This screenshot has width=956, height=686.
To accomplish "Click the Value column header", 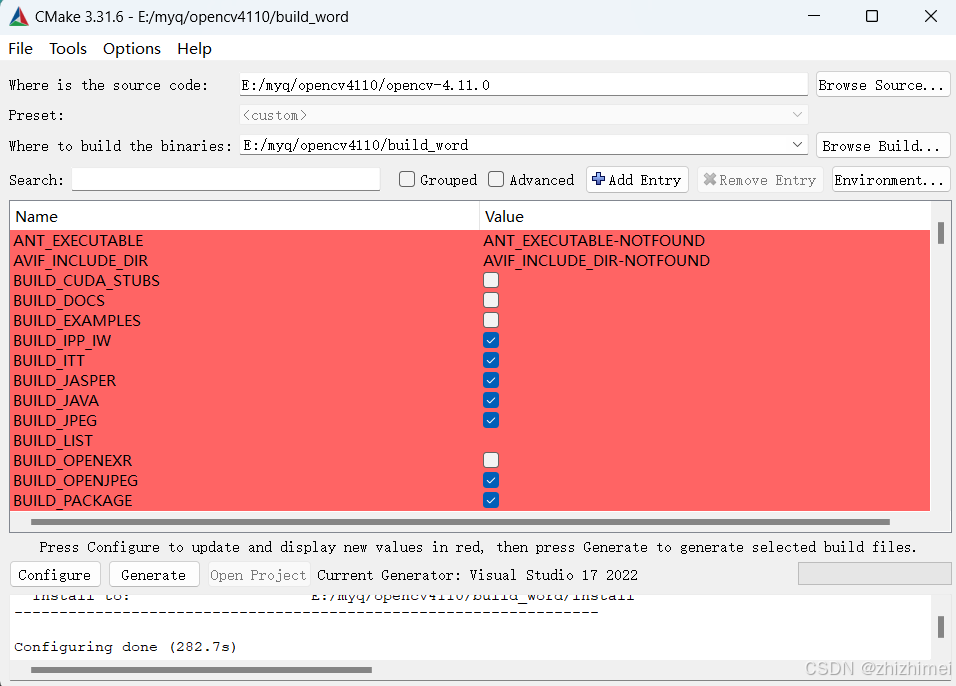I will click(x=705, y=216).
